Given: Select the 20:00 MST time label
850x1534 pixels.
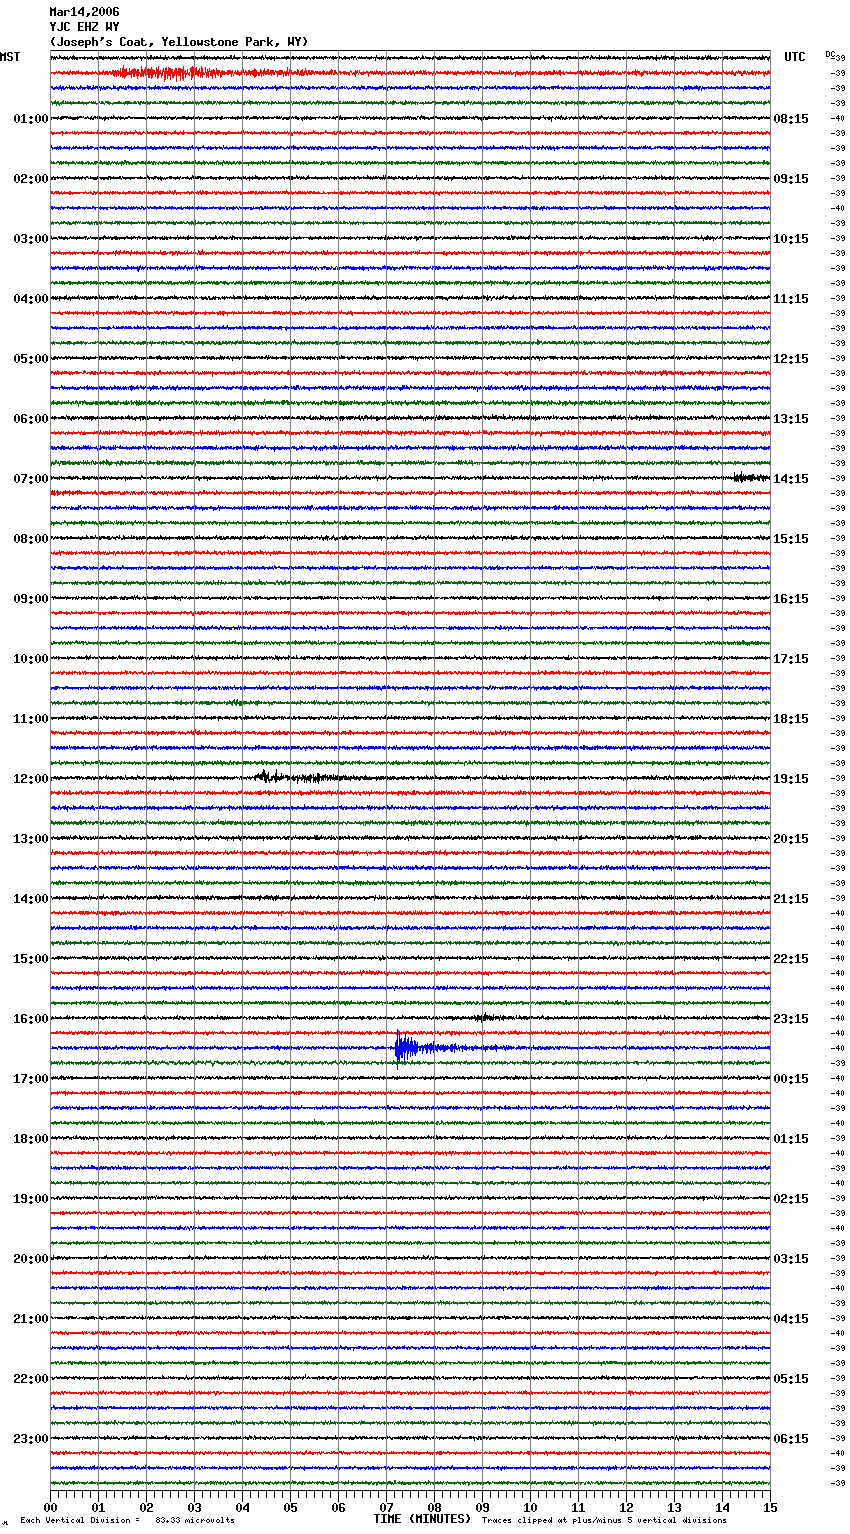Looking at the screenshot, I should pos(31,1259).
